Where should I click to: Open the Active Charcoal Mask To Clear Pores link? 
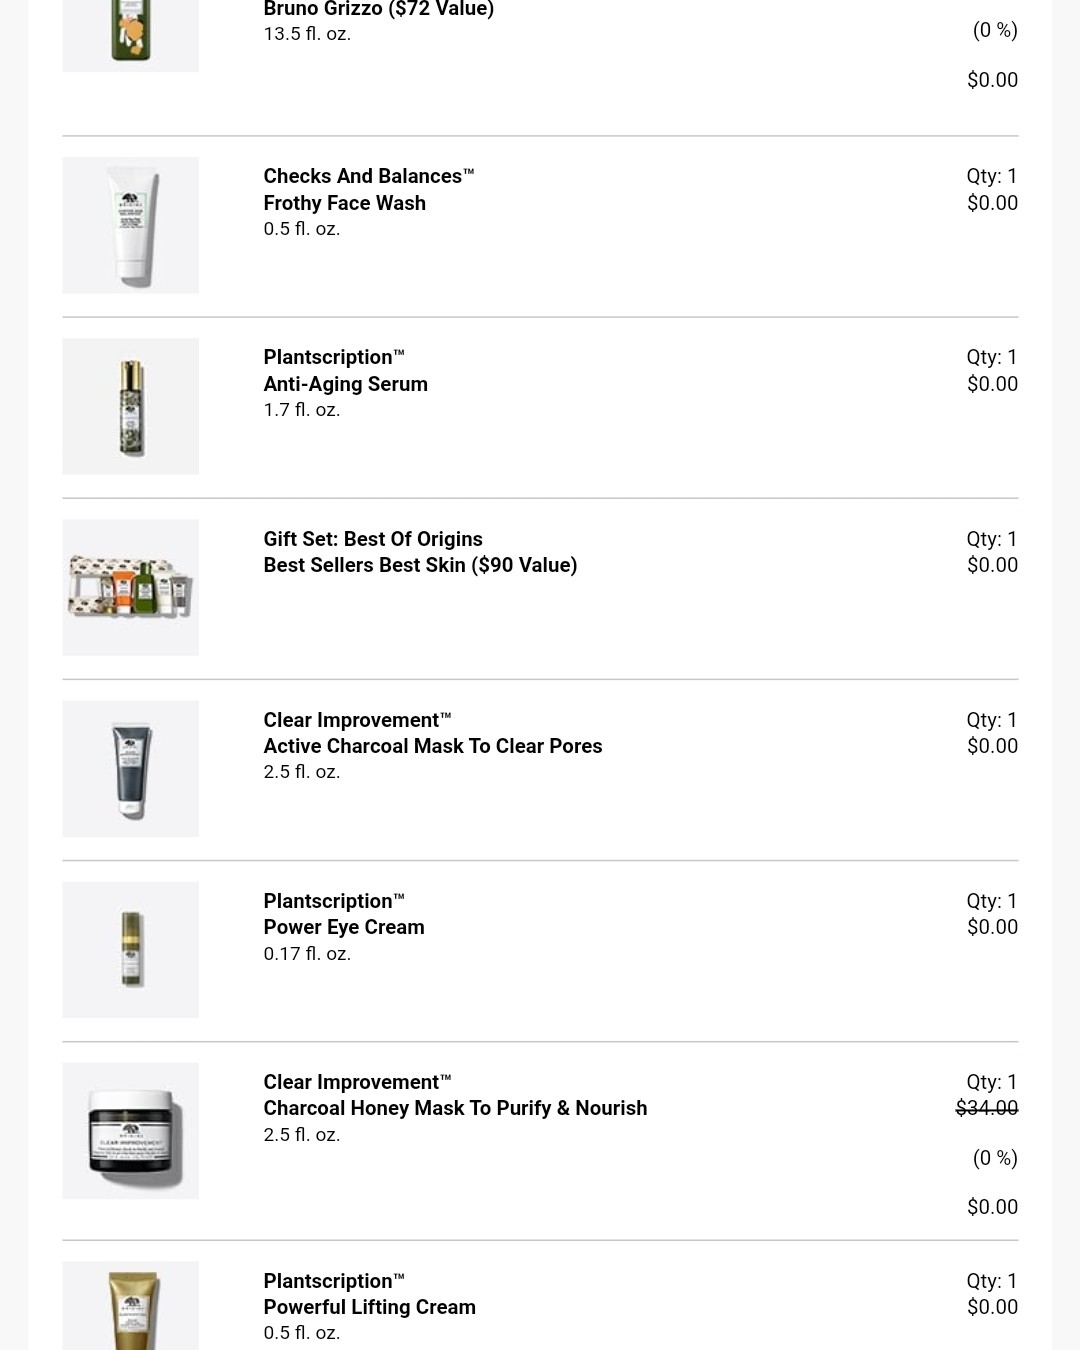coord(432,733)
